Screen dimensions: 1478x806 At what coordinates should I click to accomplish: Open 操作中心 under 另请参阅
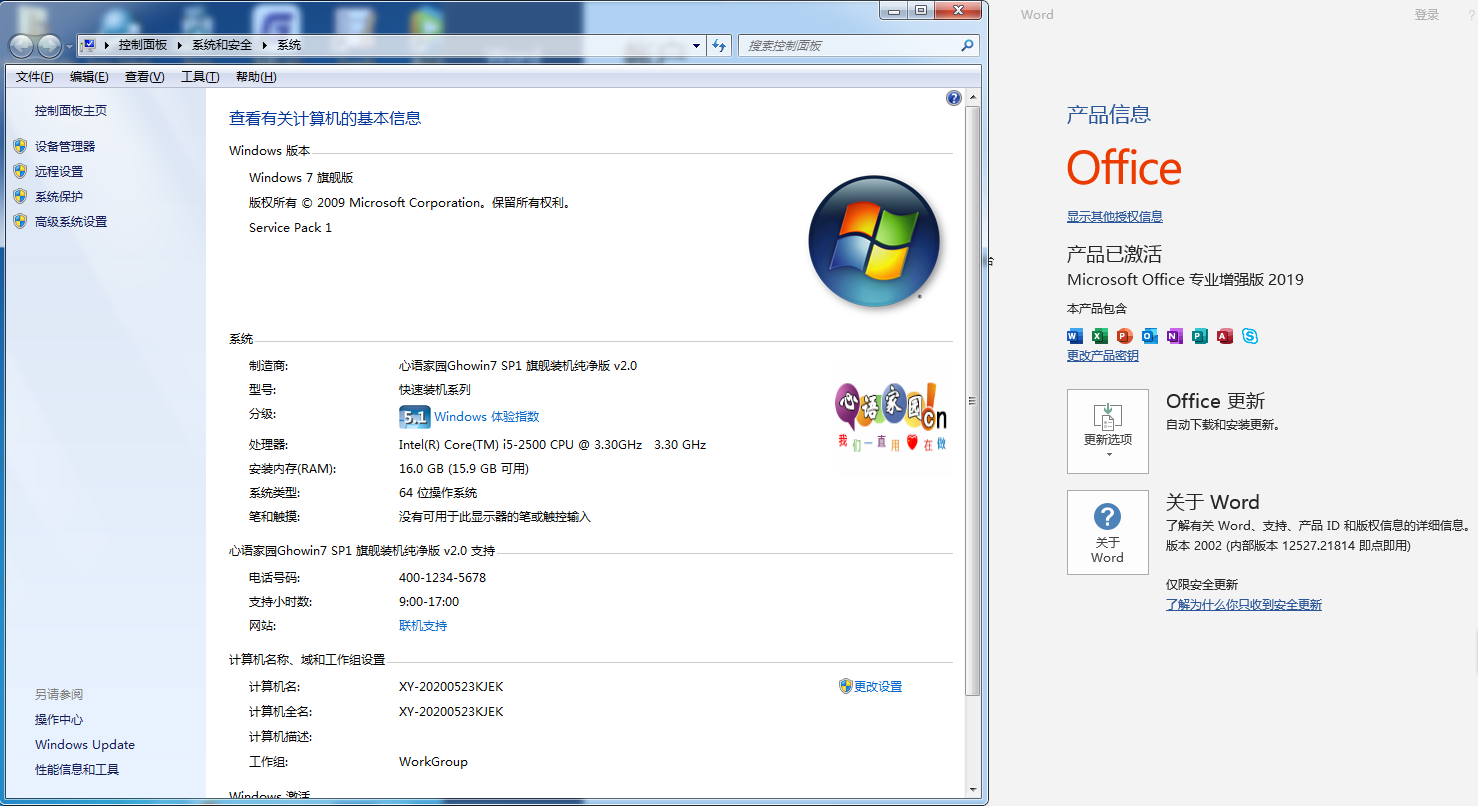click(59, 720)
